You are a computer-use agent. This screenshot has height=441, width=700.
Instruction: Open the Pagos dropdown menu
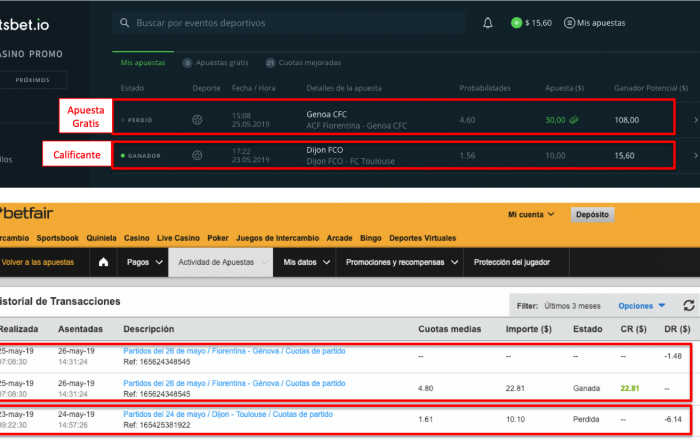tap(144, 262)
